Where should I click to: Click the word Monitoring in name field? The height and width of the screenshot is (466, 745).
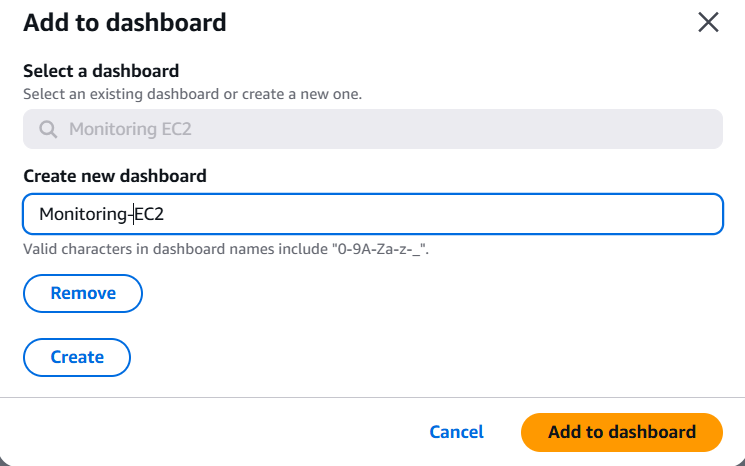[x=82, y=213]
